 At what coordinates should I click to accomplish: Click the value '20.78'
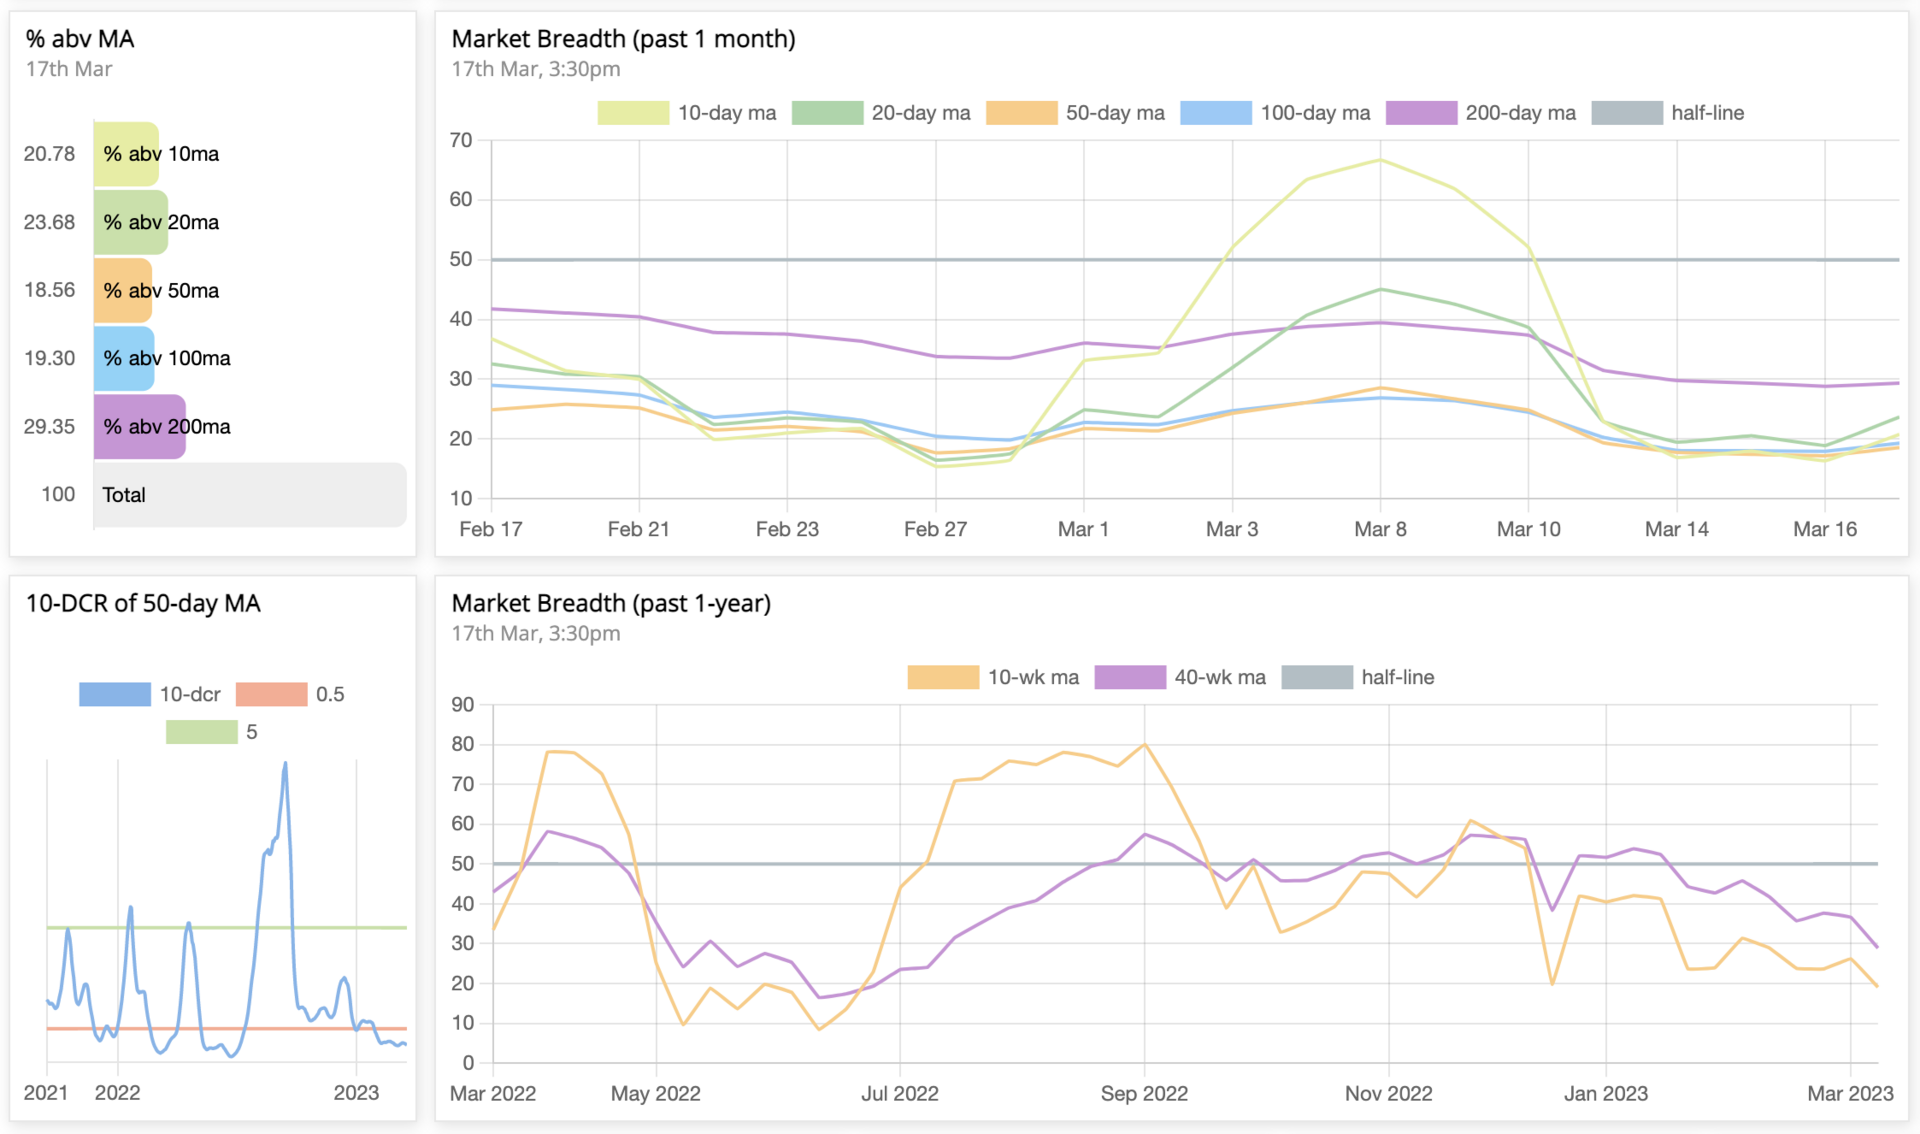[x=50, y=154]
